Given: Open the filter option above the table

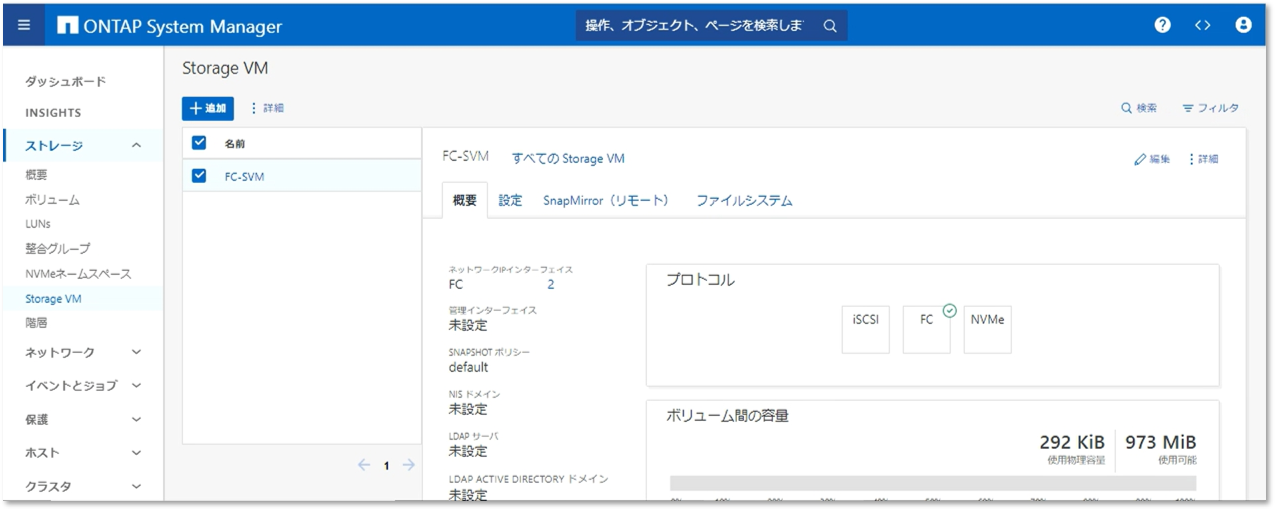Looking at the screenshot, I should pyautogui.click(x=1210, y=108).
